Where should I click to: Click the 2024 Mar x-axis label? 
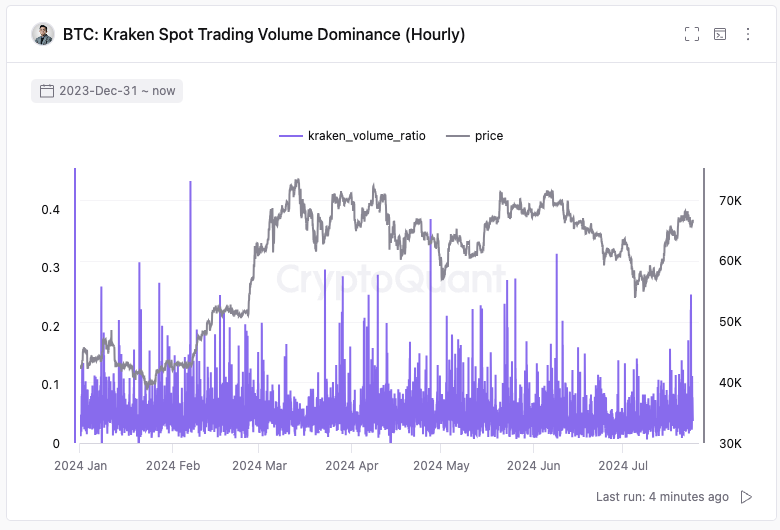259,465
